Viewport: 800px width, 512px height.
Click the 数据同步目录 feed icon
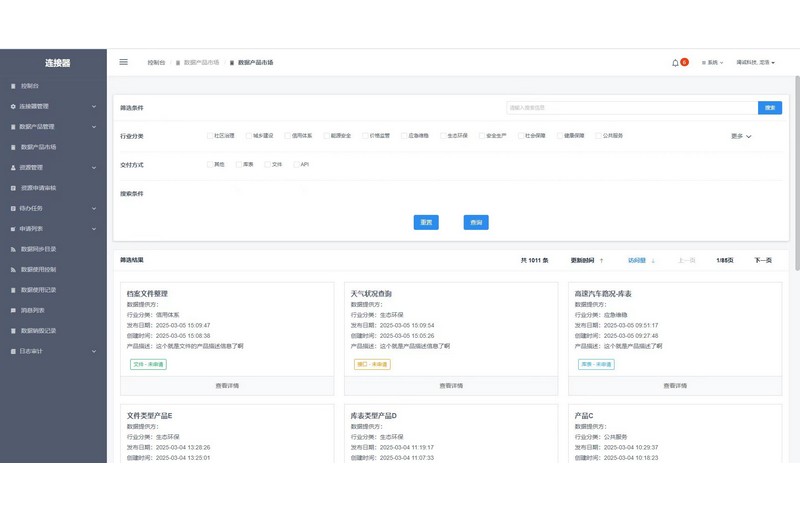tap(13, 249)
